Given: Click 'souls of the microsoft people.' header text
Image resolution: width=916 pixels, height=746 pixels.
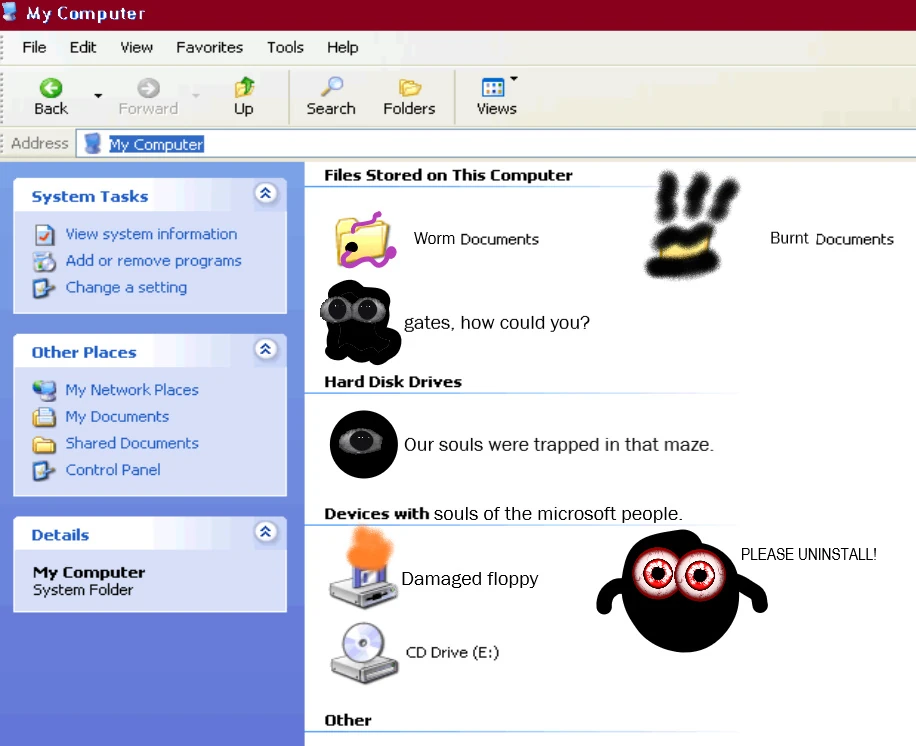Looking at the screenshot, I should (x=558, y=513).
